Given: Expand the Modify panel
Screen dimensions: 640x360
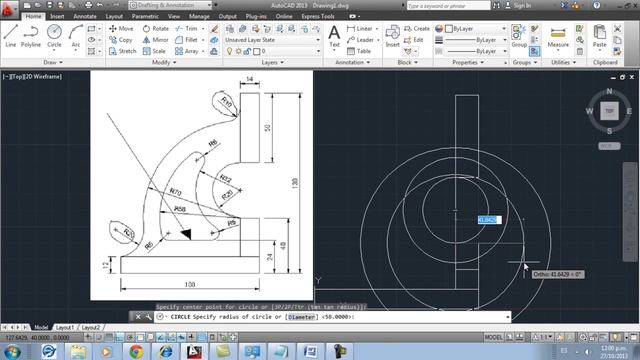Looking at the screenshot, I should pos(164,62).
